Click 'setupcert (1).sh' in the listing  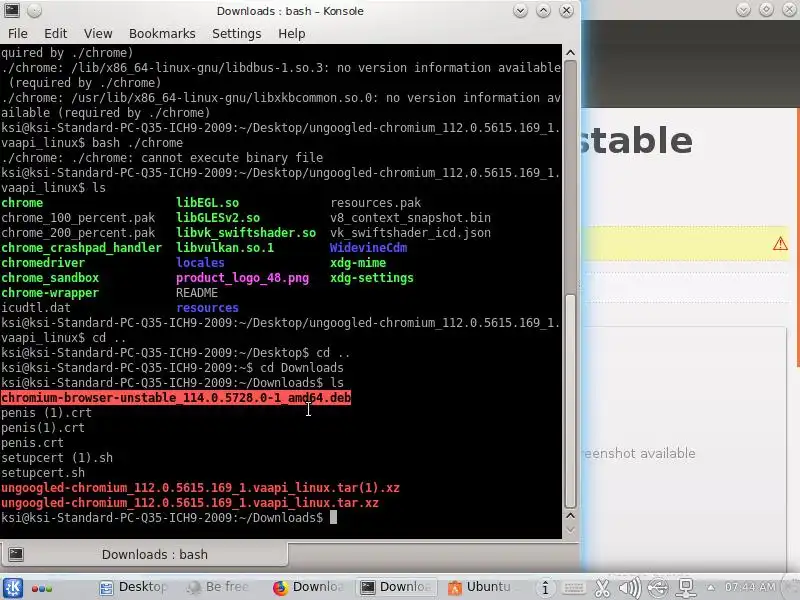point(57,458)
